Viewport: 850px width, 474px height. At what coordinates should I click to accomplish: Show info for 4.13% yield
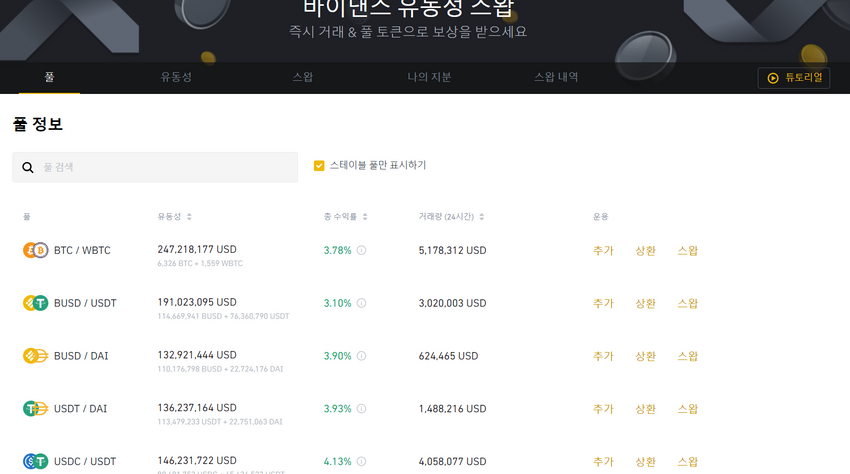(362, 462)
